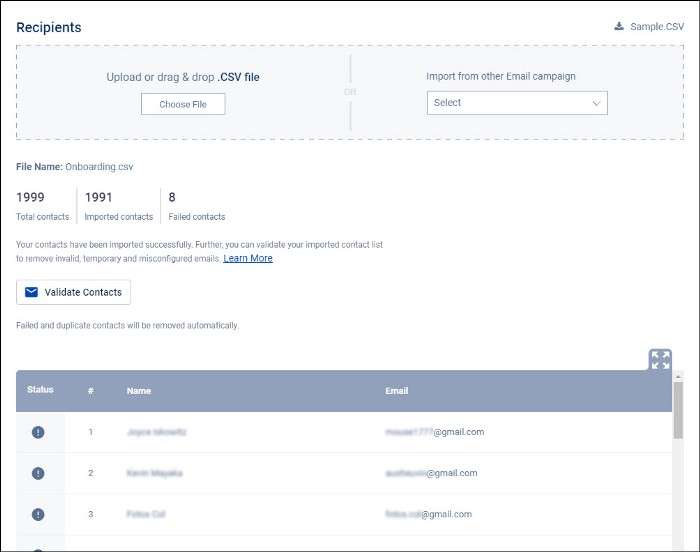Click the Failed contacts count 8

[x=172, y=197]
